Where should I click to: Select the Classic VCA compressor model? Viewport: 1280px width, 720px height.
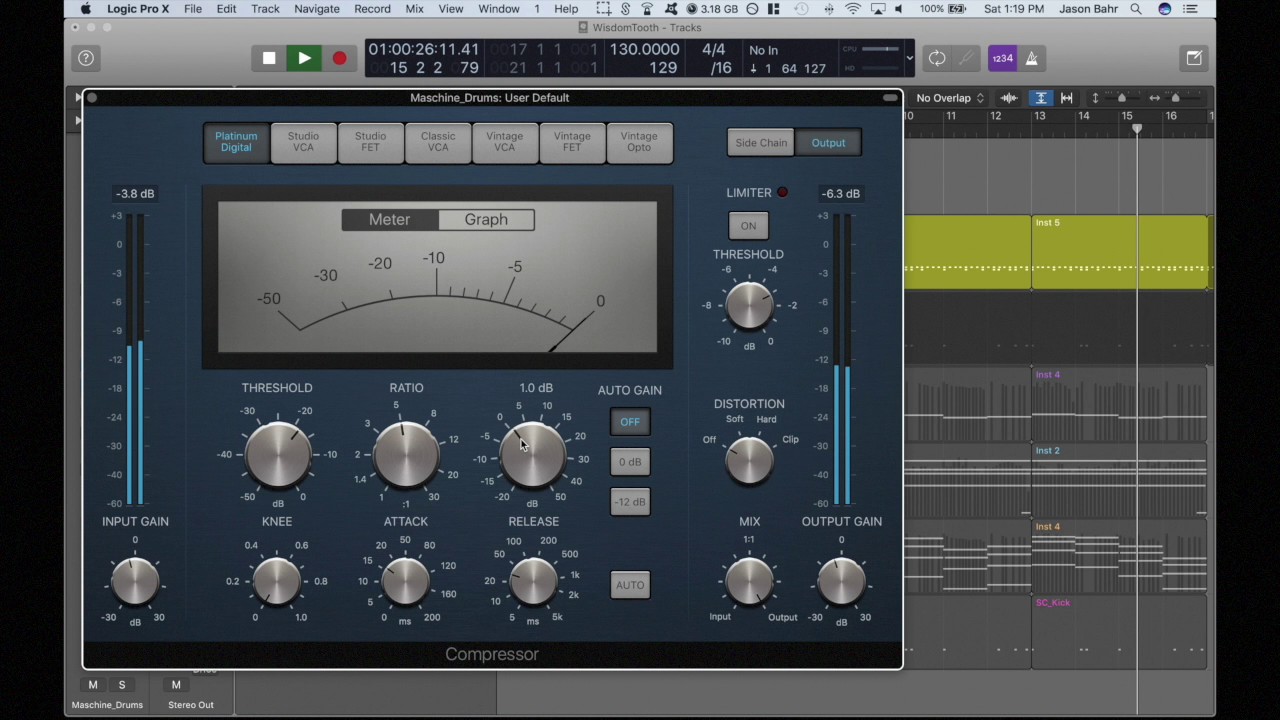click(x=438, y=142)
